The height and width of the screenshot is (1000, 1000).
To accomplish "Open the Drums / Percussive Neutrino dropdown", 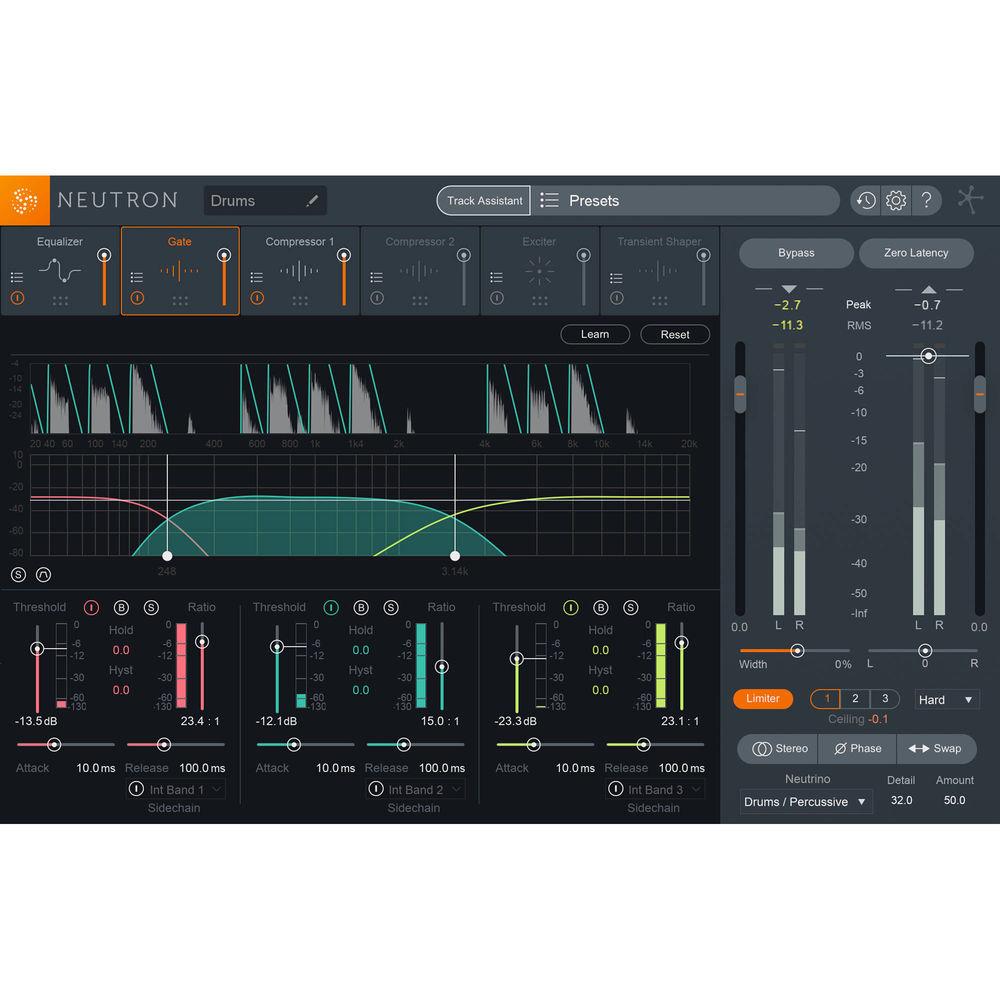I will tap(805, 801).
